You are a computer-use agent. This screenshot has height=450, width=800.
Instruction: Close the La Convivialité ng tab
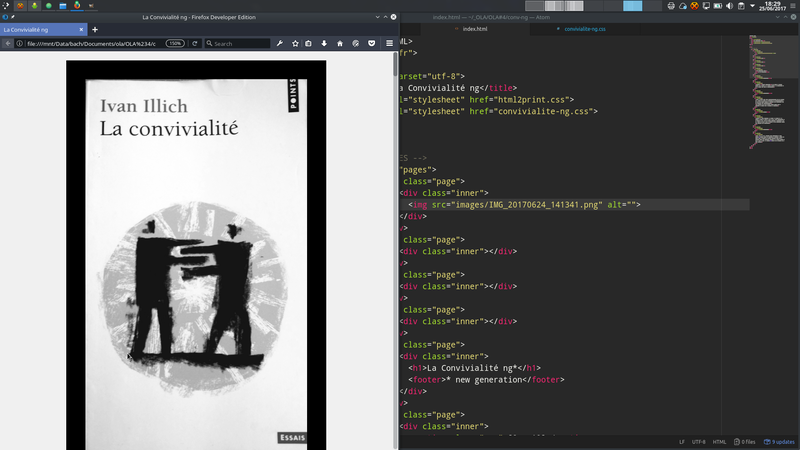[81, 30]
